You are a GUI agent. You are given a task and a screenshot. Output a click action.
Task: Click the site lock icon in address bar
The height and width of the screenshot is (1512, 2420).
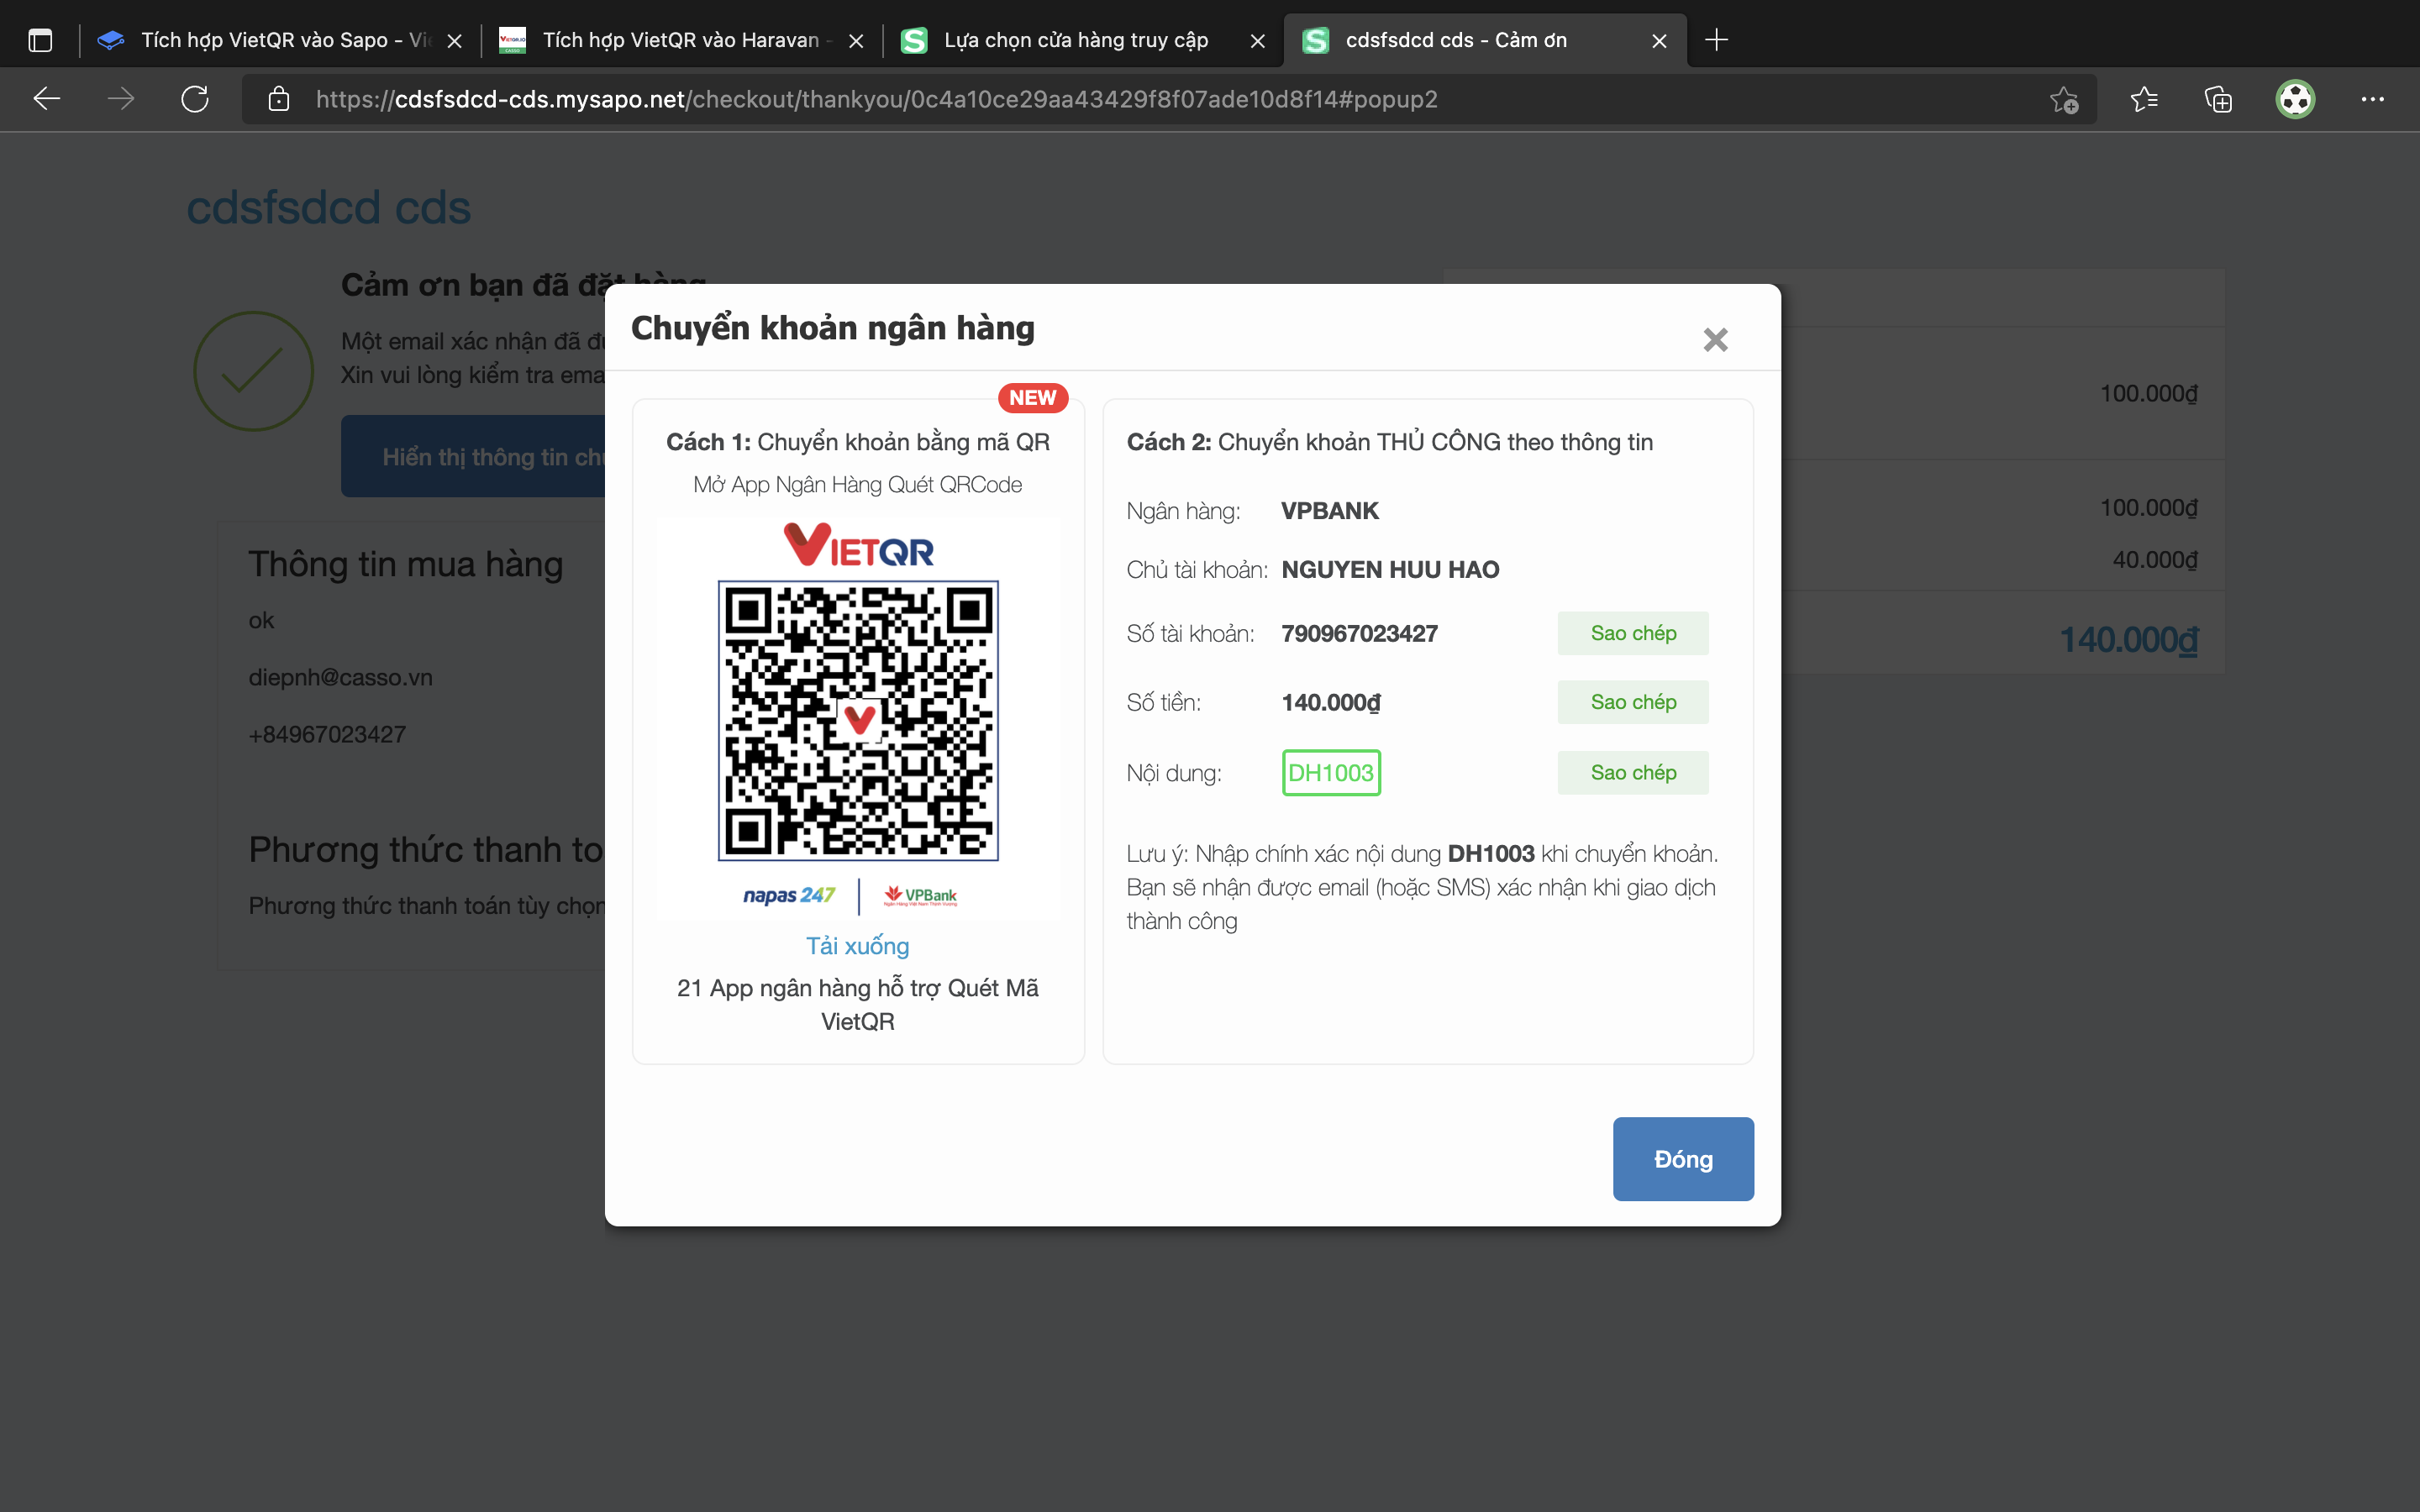(x=279, y=99)
